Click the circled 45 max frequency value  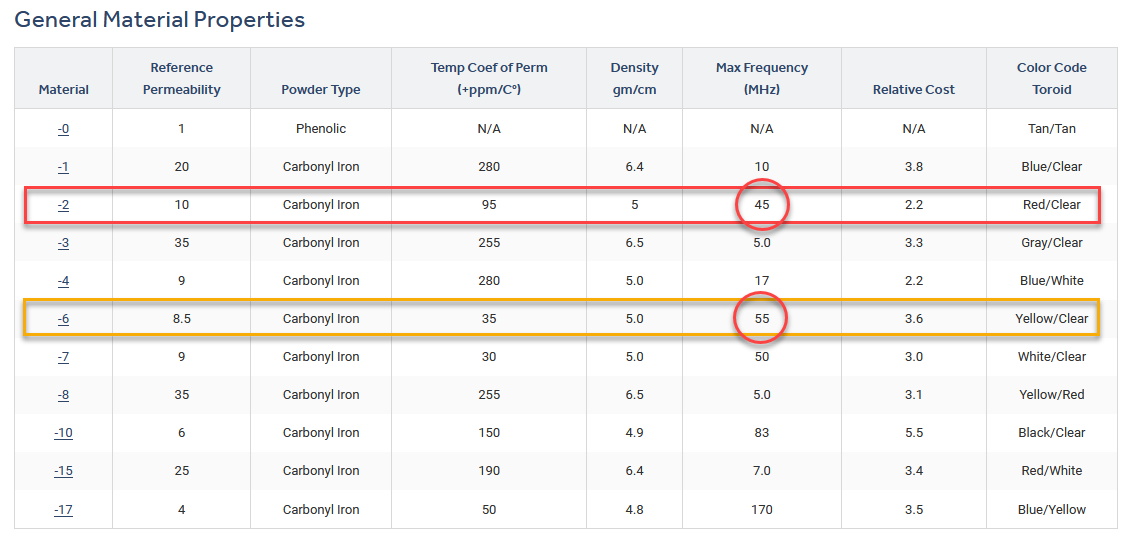click(762, 205)
